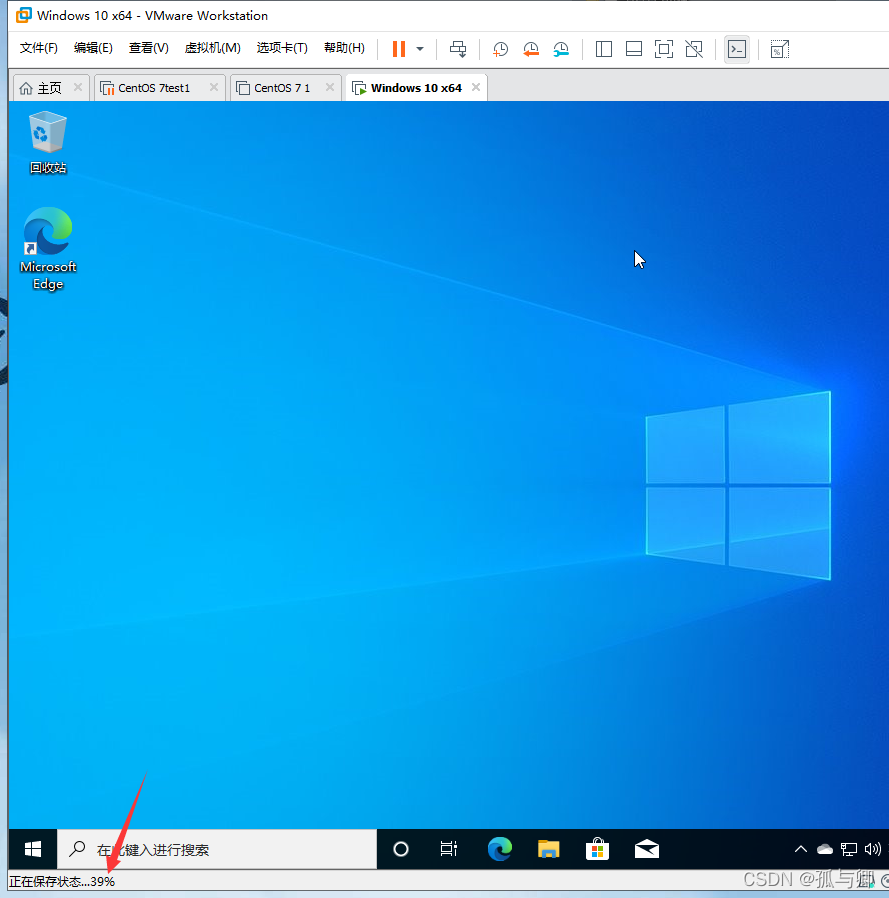Open the 文件(F) menu

tap(38, 48)
